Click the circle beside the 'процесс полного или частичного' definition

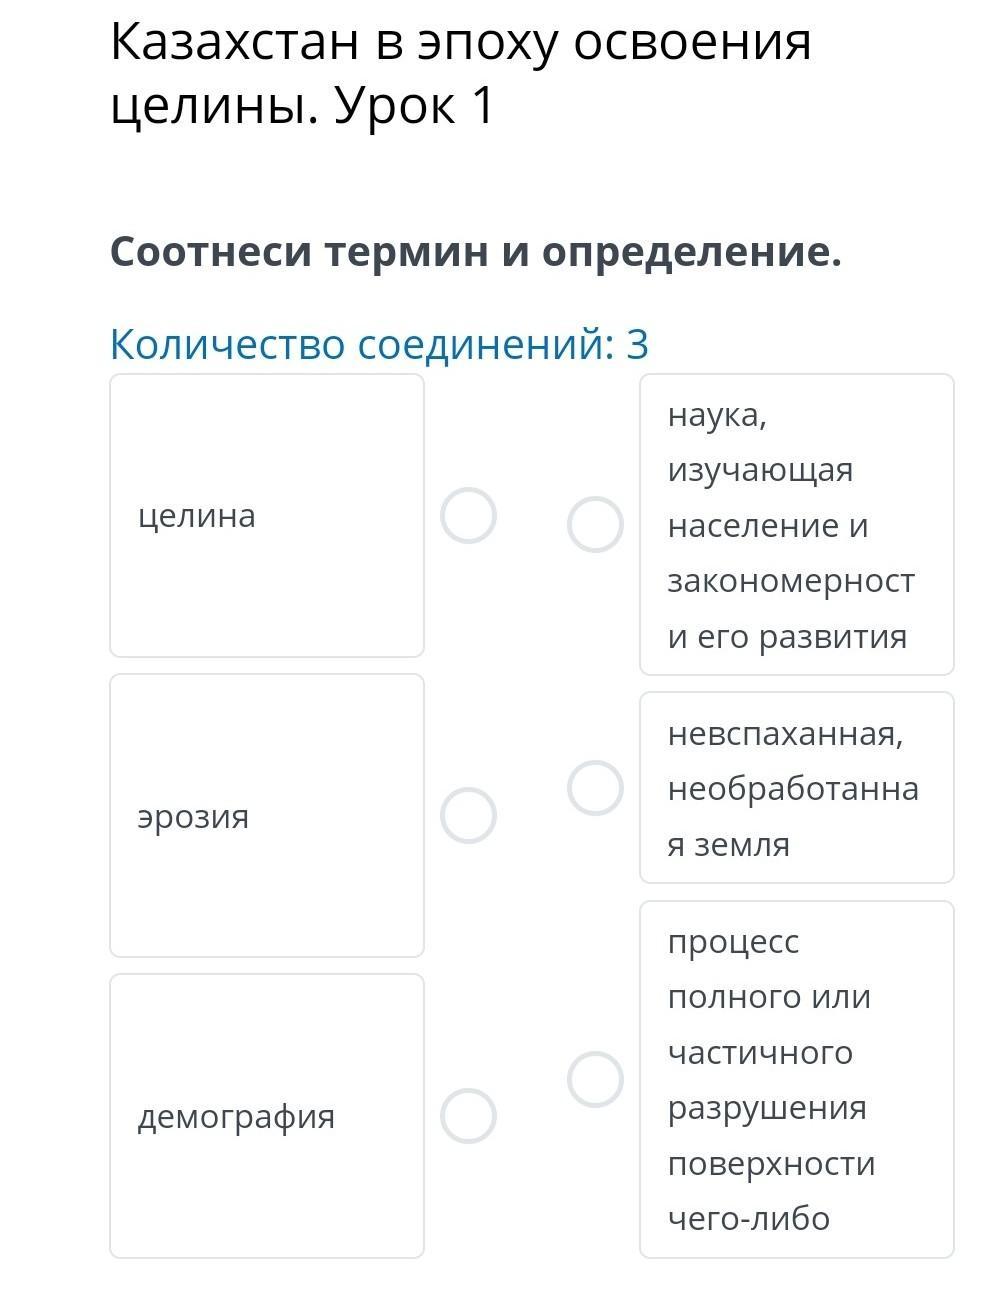(595, 1080)
